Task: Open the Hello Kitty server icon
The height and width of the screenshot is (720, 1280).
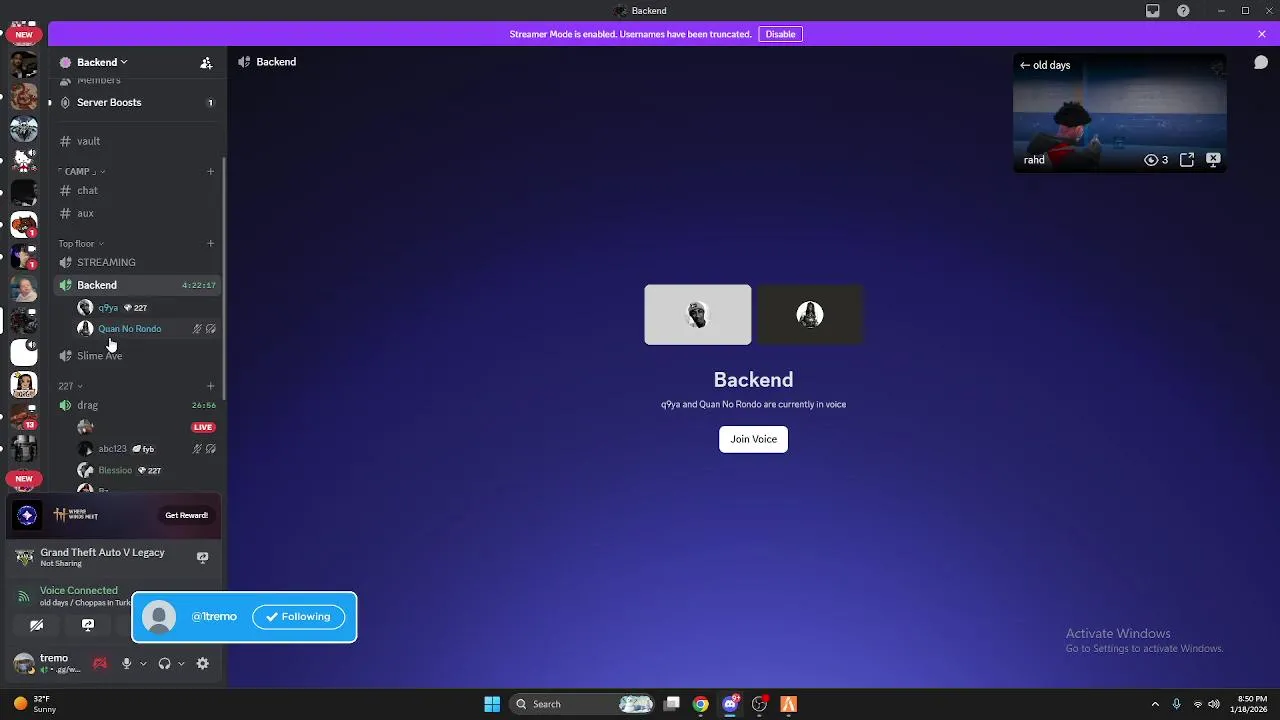Action: [x=24, y=161]
